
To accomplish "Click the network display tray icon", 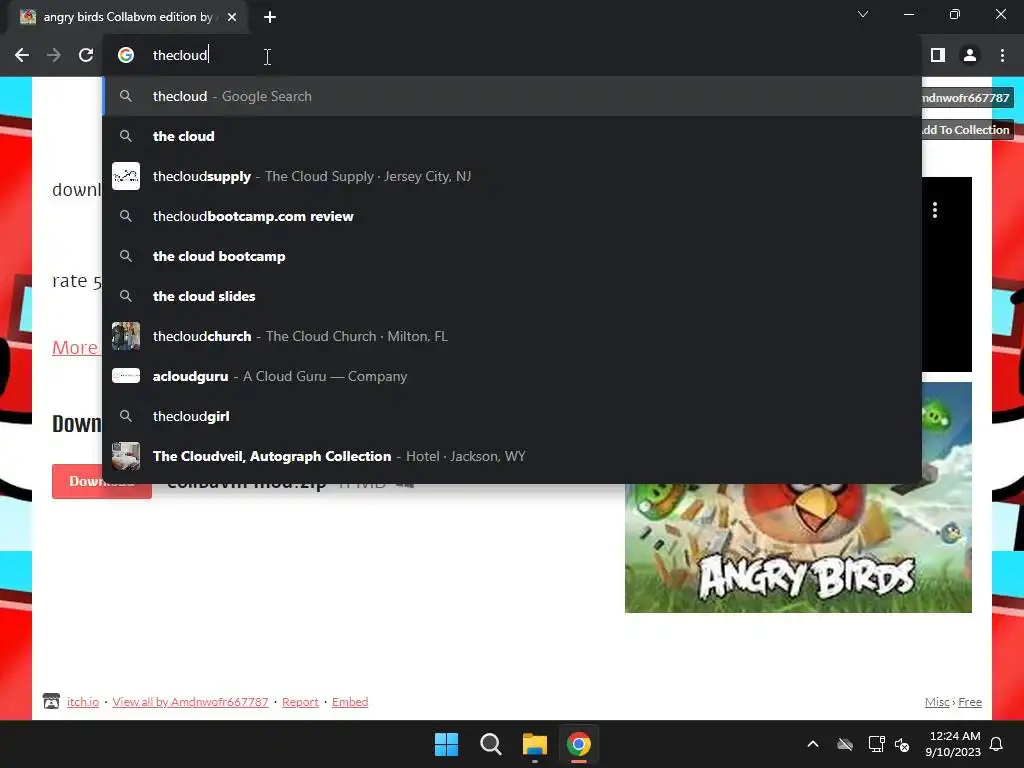I will tap(876, 744).
